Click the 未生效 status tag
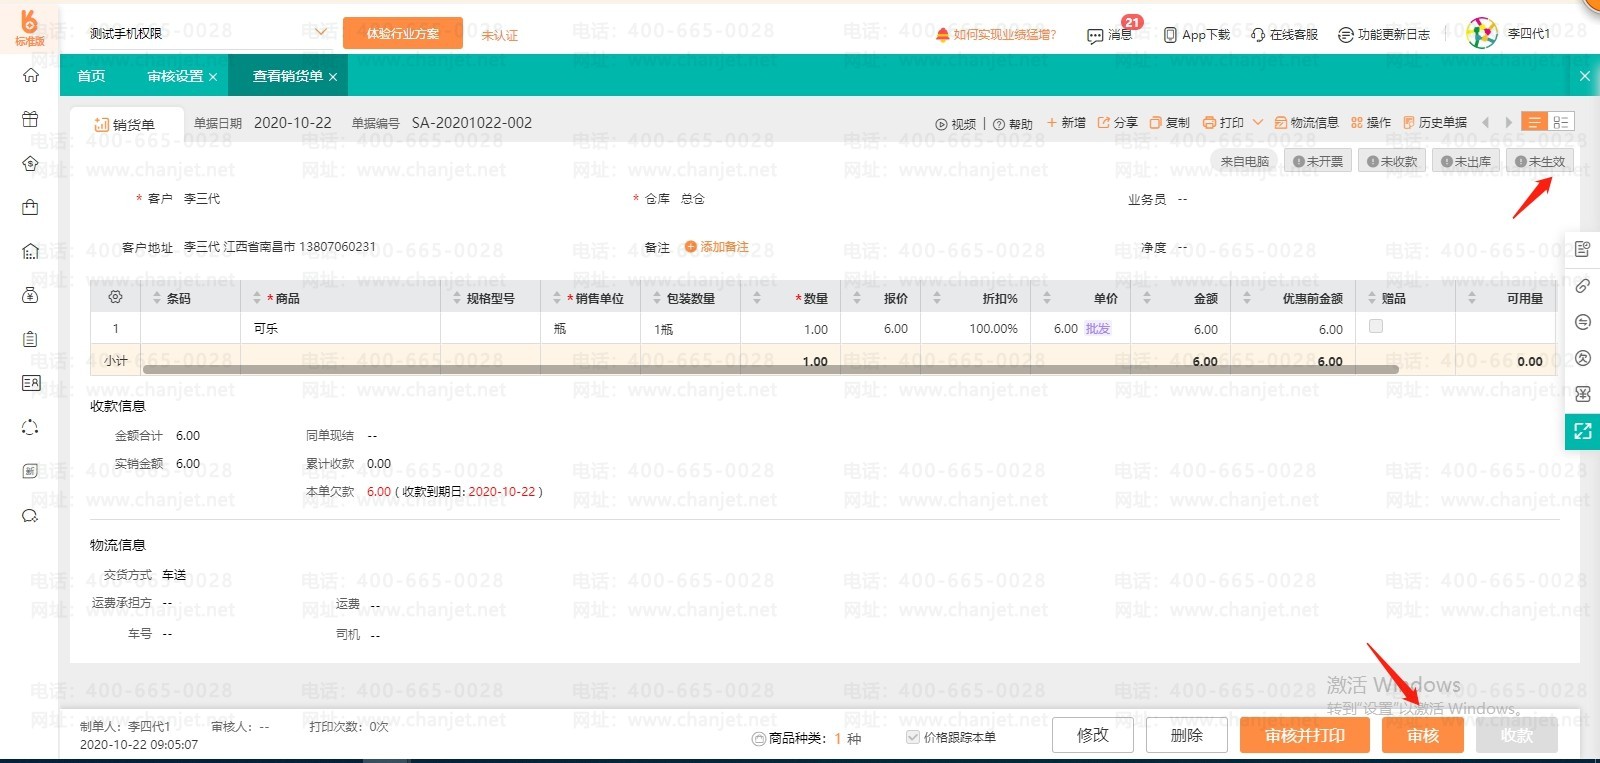1600x763 pixels. (x=1540, y=161)
